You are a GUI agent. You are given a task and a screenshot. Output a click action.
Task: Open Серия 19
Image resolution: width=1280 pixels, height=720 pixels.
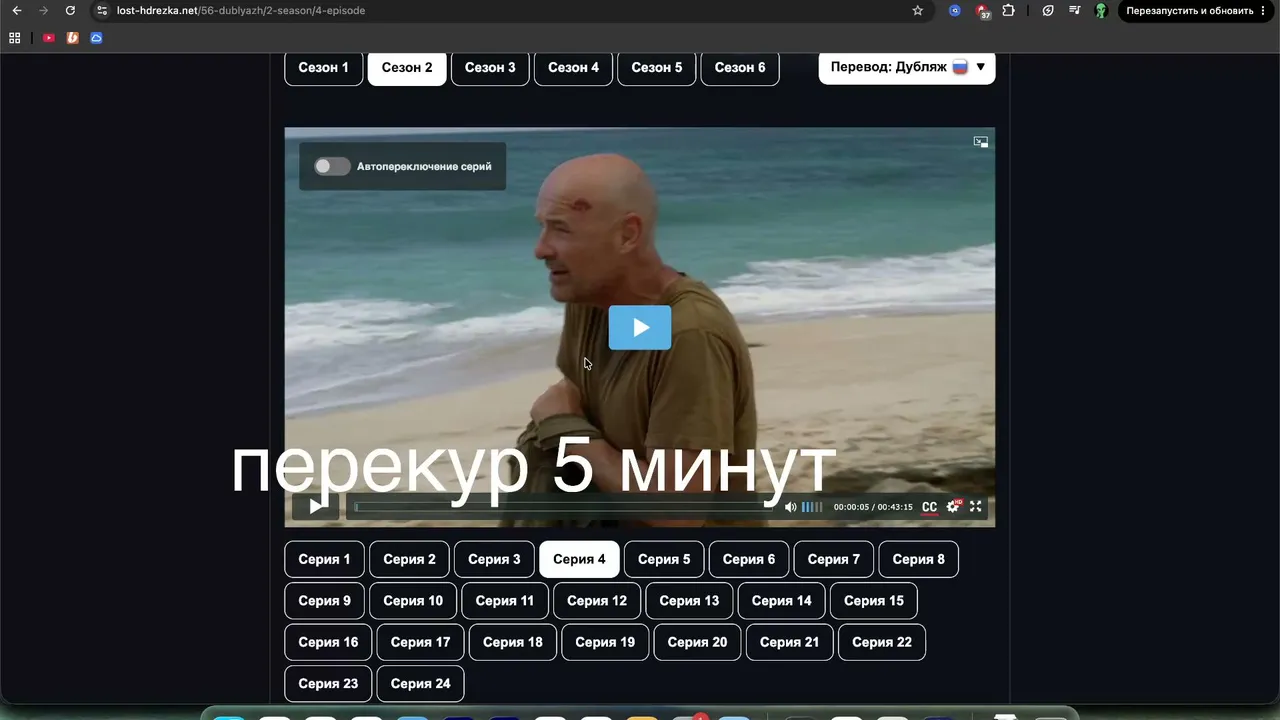pyautogui.click(x=605, y=642)
